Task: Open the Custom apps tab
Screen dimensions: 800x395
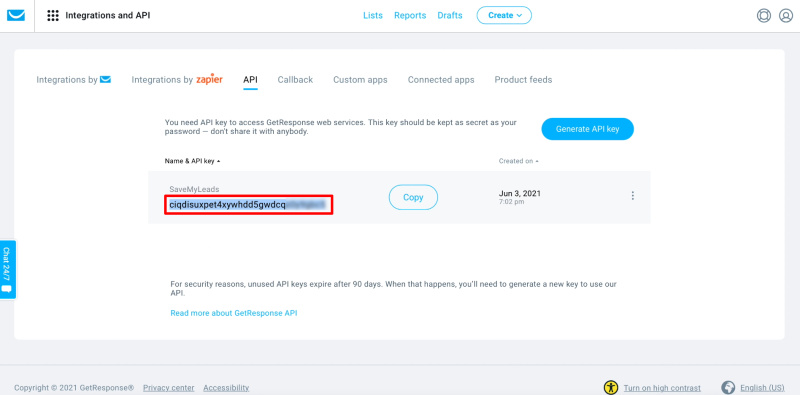Action: click(x=360, y=80)
